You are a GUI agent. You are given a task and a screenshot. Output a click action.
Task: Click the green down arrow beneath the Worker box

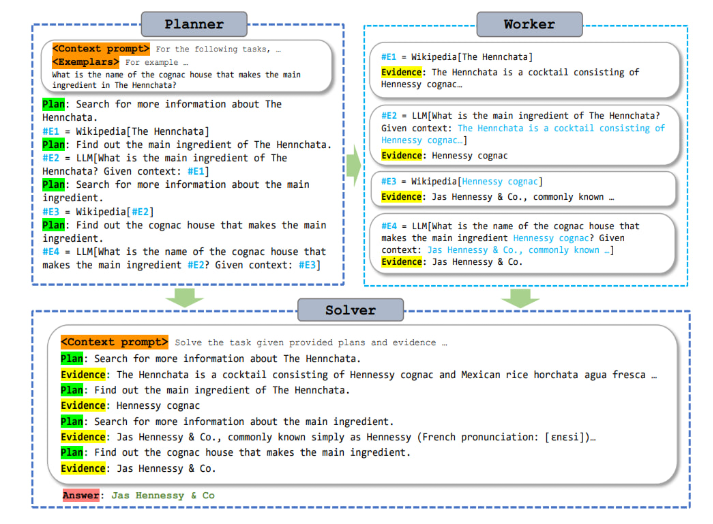[519, 298]
